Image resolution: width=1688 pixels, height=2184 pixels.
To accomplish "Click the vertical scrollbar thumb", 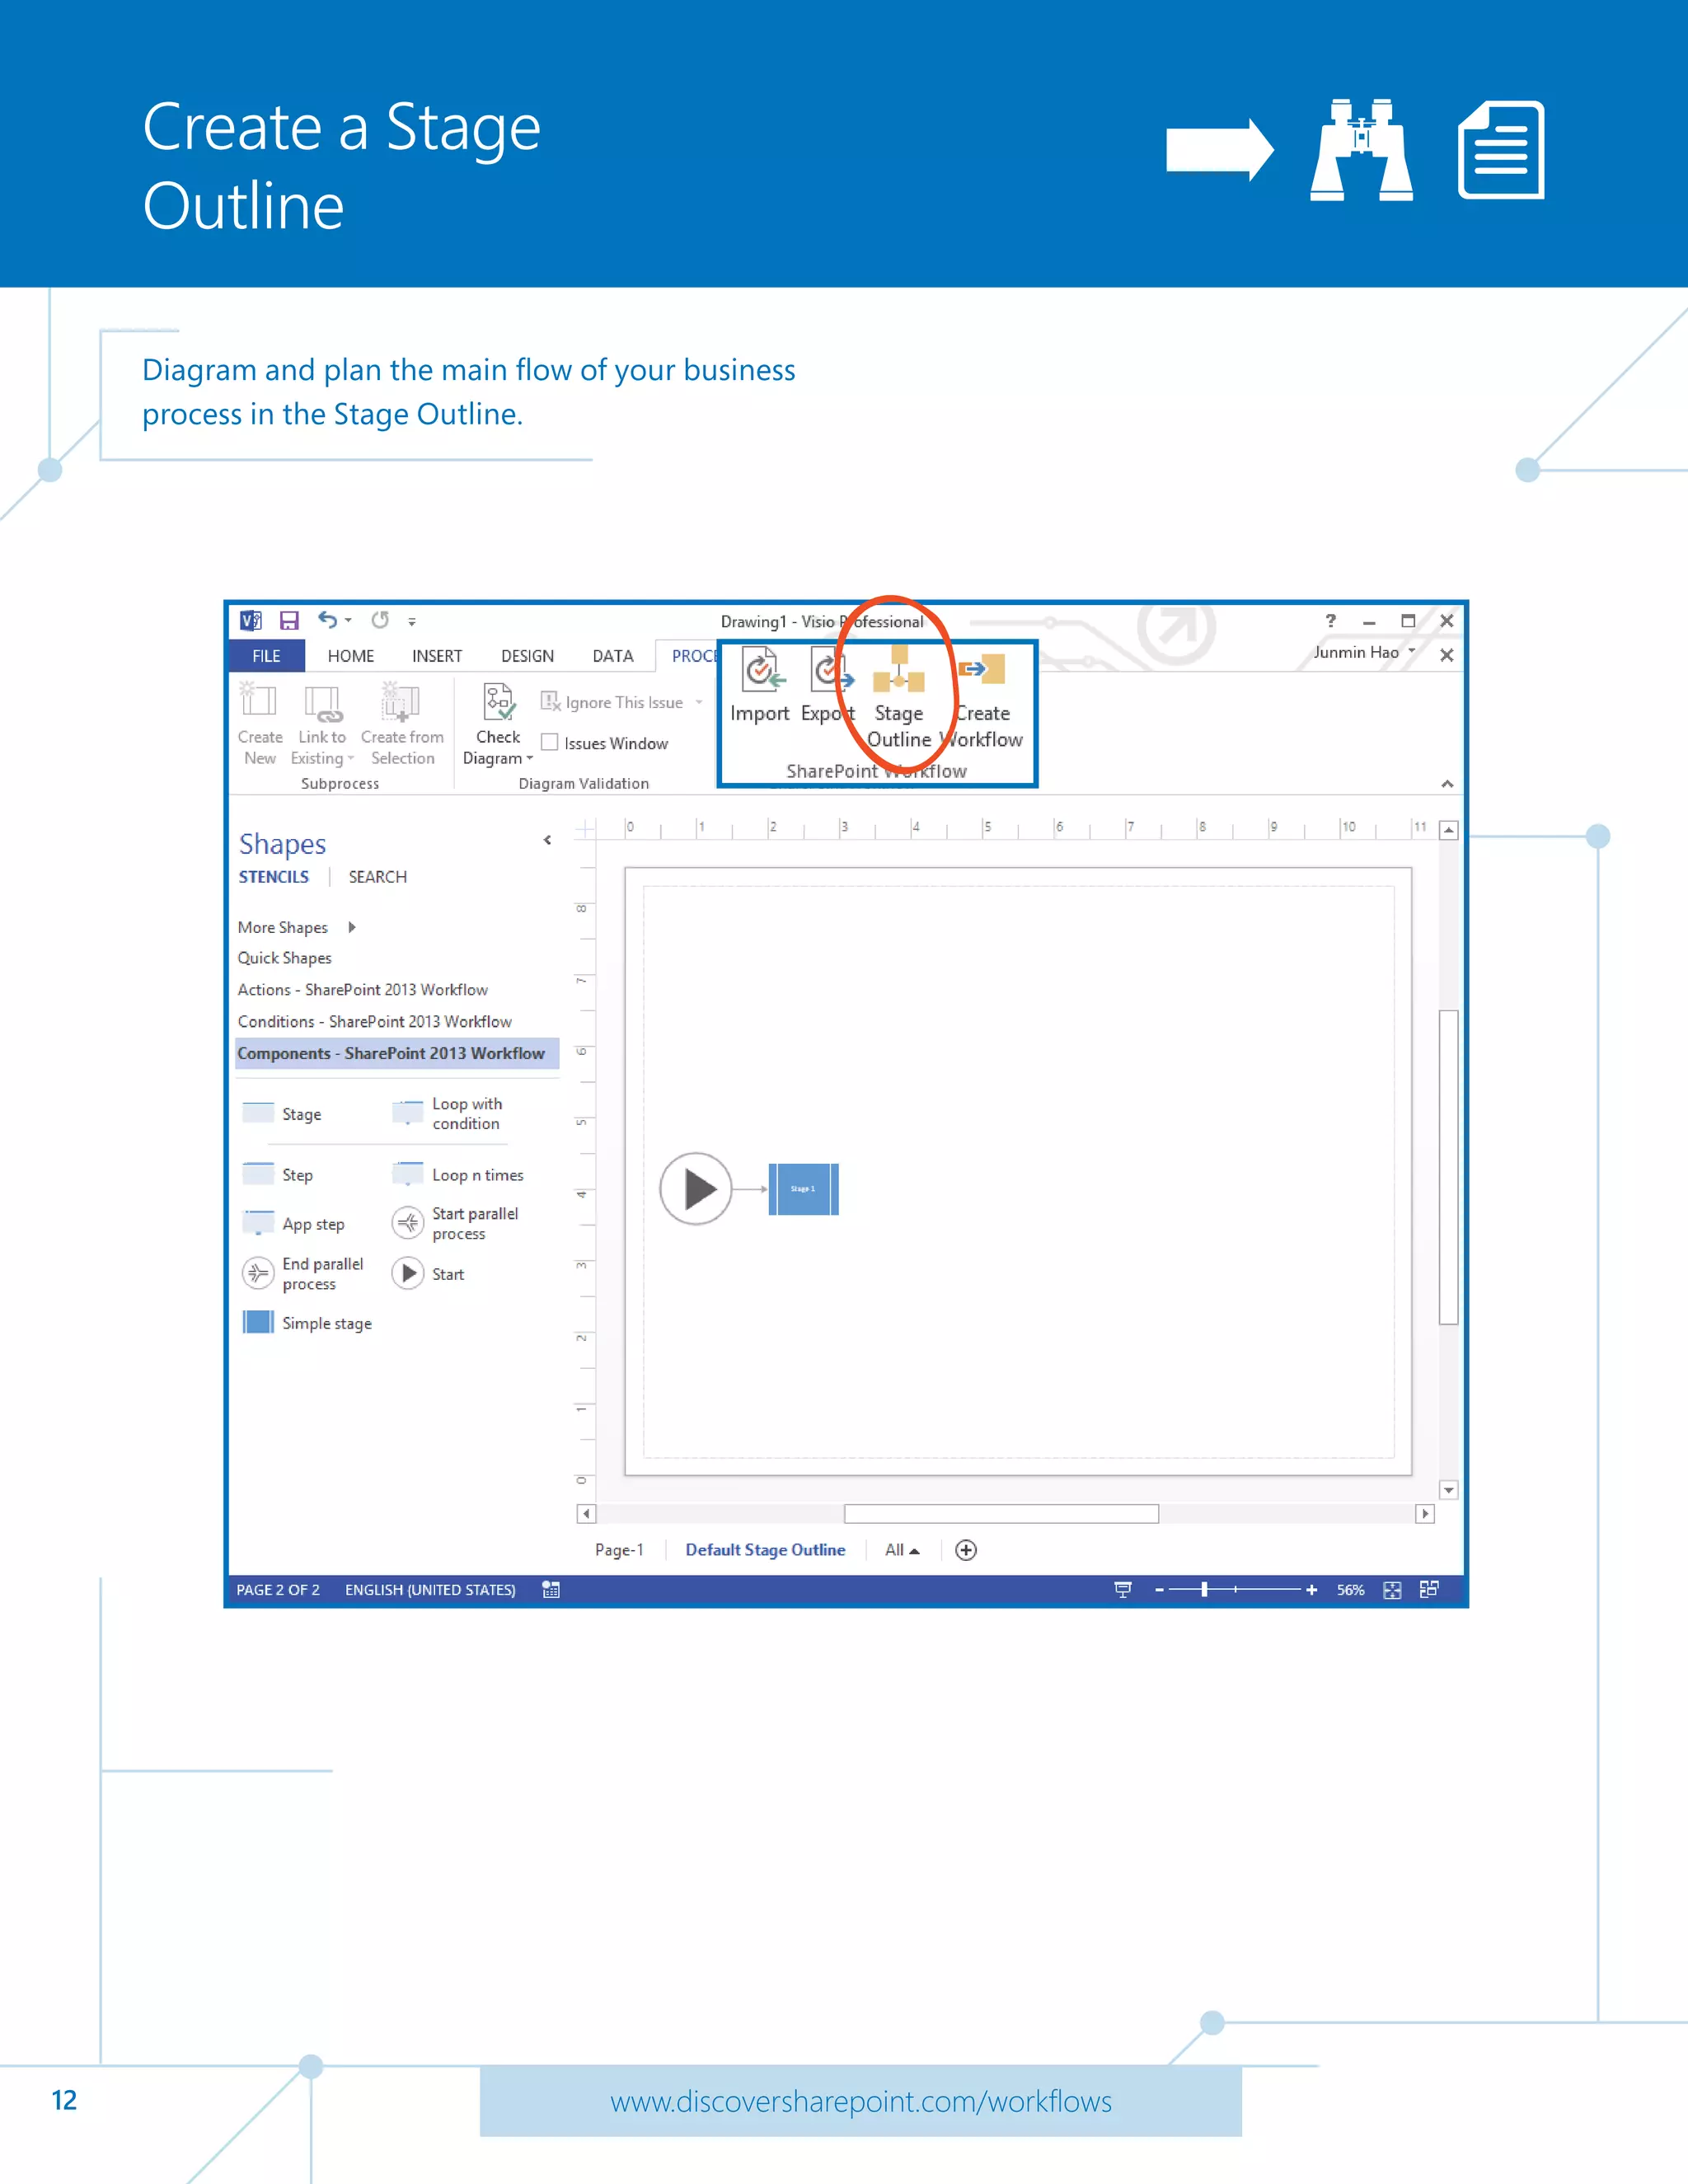I will tap(1448, 1167).
